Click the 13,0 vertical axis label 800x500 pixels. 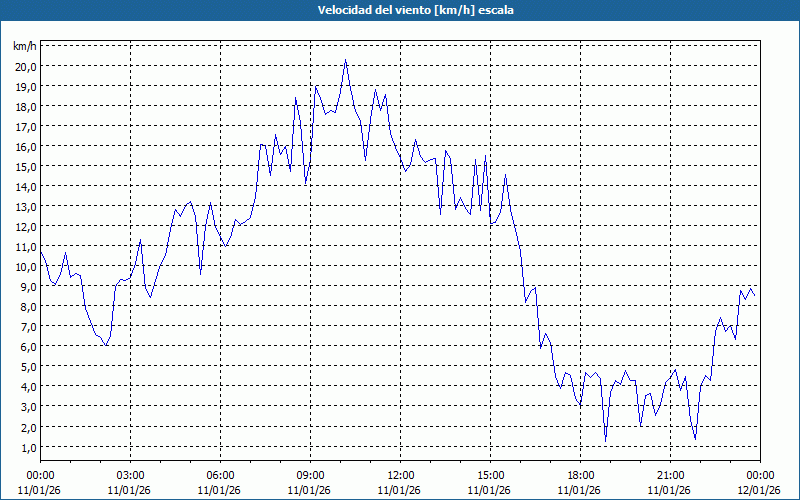(x=25, y=206)
